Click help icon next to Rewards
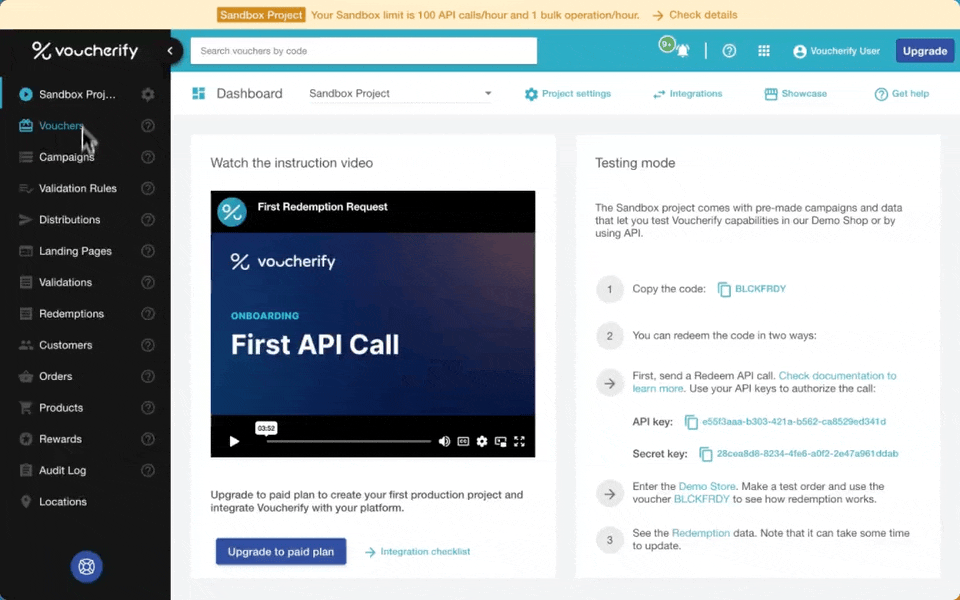Screen dimensions: 960x600 (148, 439)
